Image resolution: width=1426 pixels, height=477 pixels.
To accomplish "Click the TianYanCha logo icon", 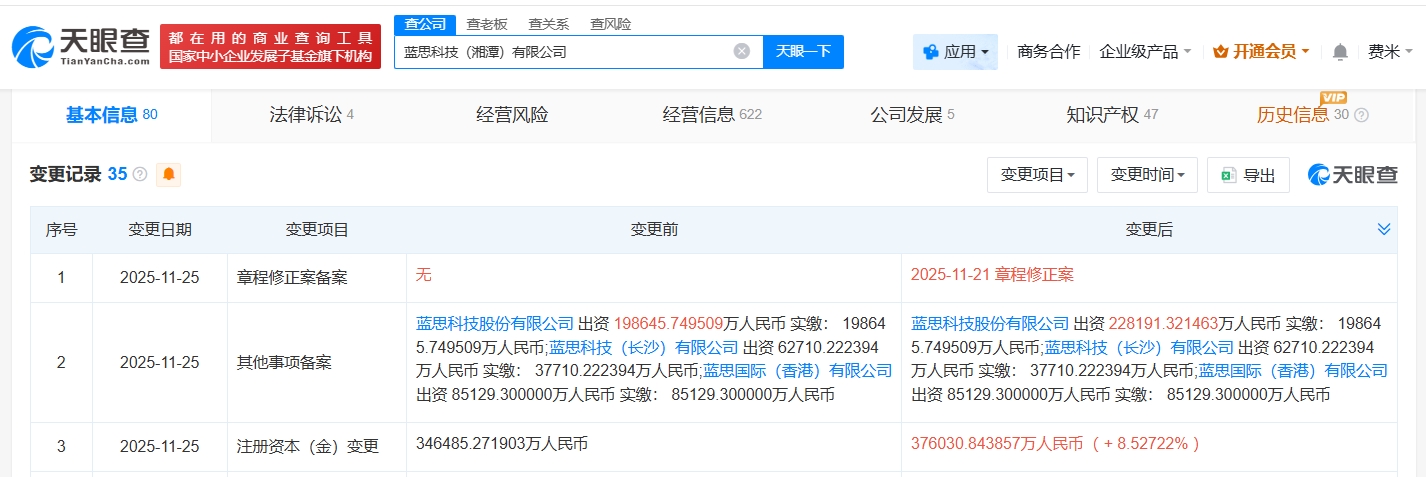I will point(33,47).
